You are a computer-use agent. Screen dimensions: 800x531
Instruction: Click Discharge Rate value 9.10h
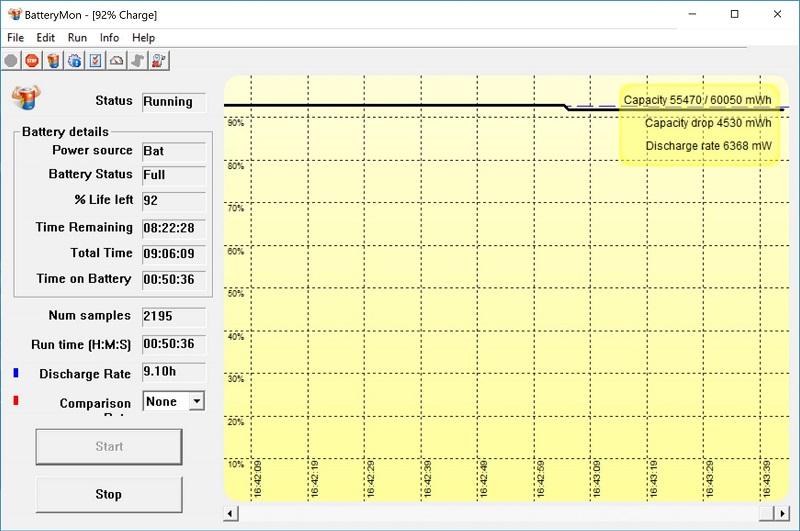pos(174,371)
